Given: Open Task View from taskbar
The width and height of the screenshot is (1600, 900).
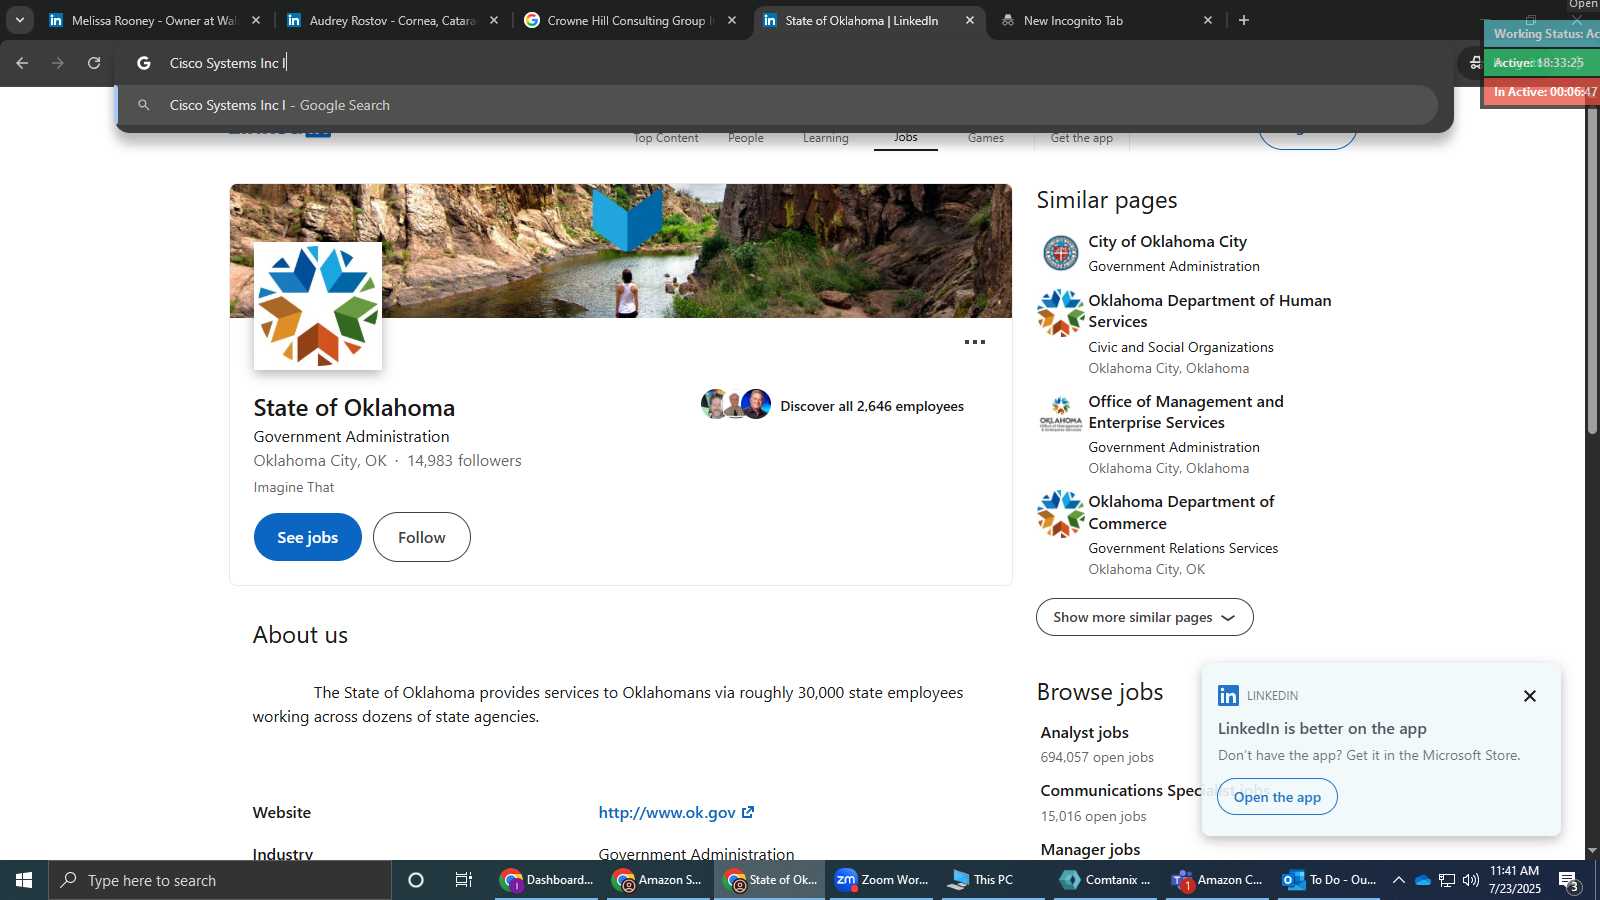Looking at the screenshot, I should point(464,880).
